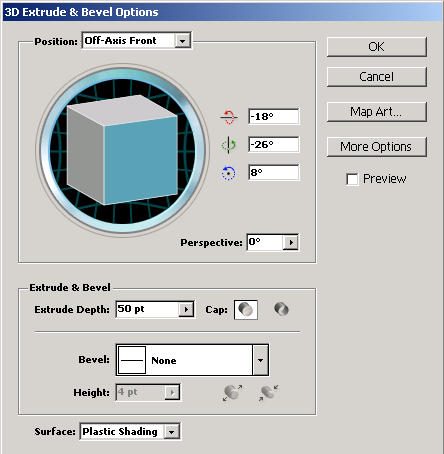
Task: Open the Perspective slider arrow
Action: (291, 242)
